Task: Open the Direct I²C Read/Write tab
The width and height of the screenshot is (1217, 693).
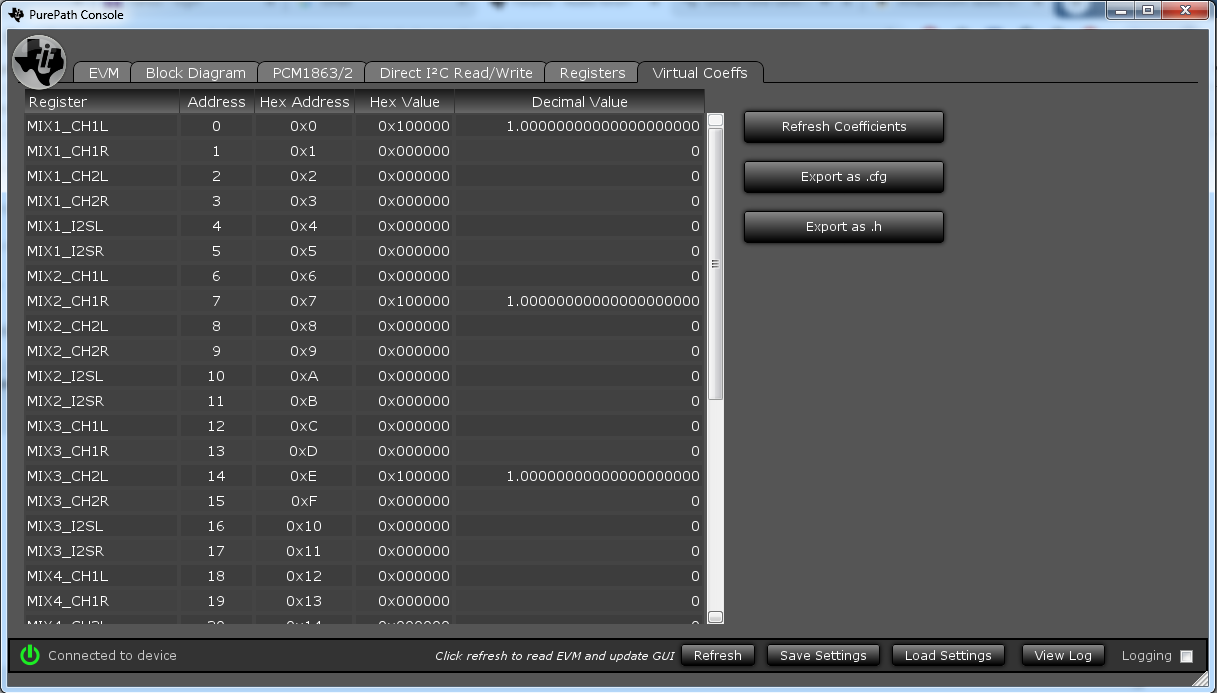Action: (456, 73)
